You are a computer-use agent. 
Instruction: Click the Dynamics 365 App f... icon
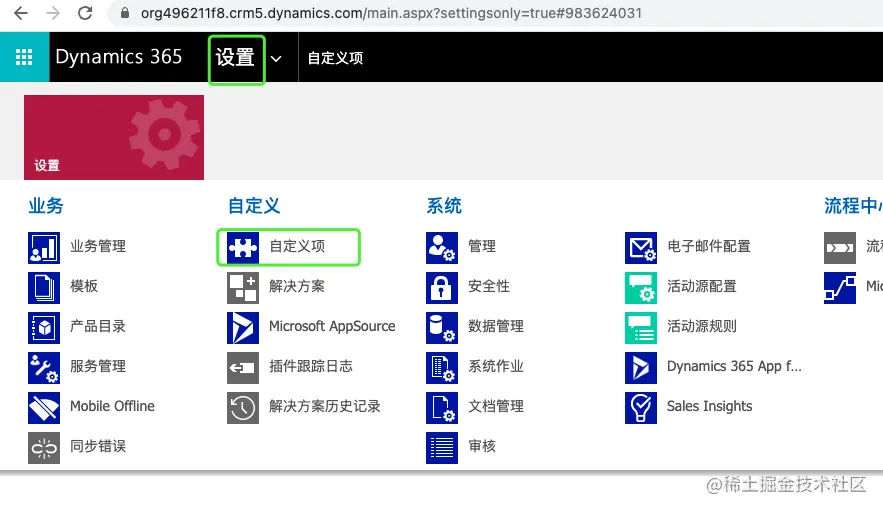641,367
